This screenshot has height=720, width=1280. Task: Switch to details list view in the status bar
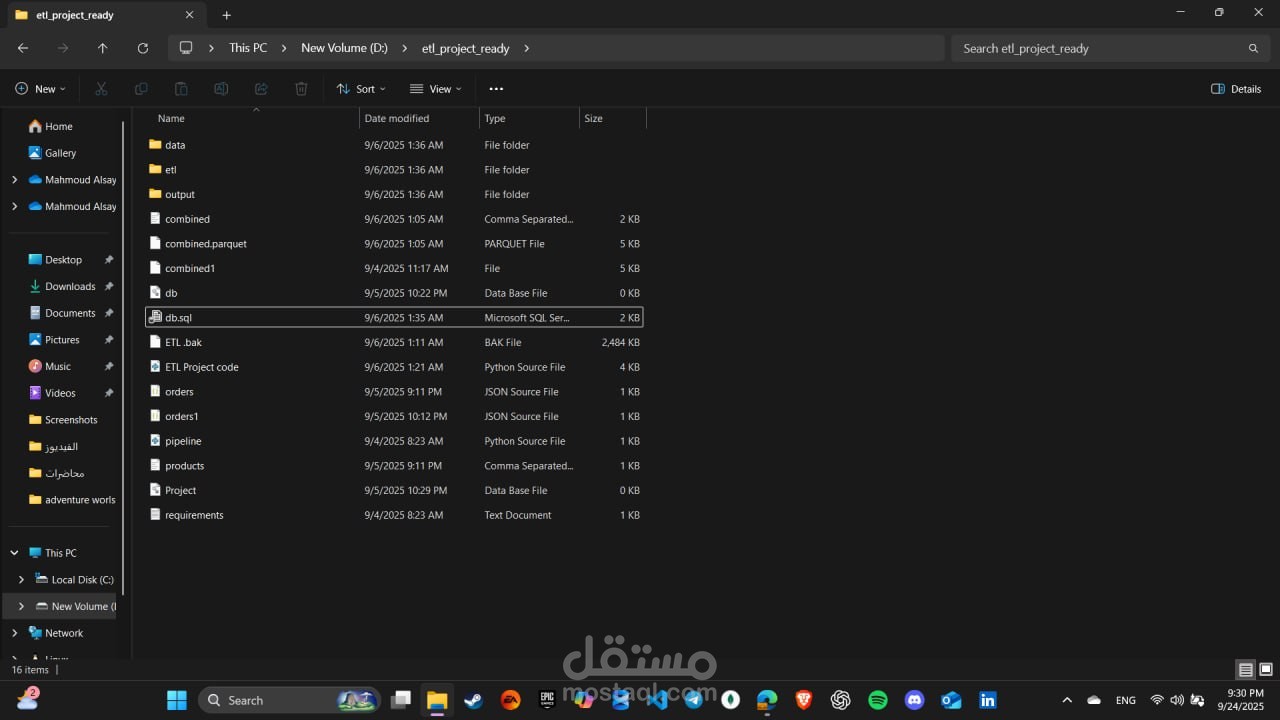pos(1245,670)
